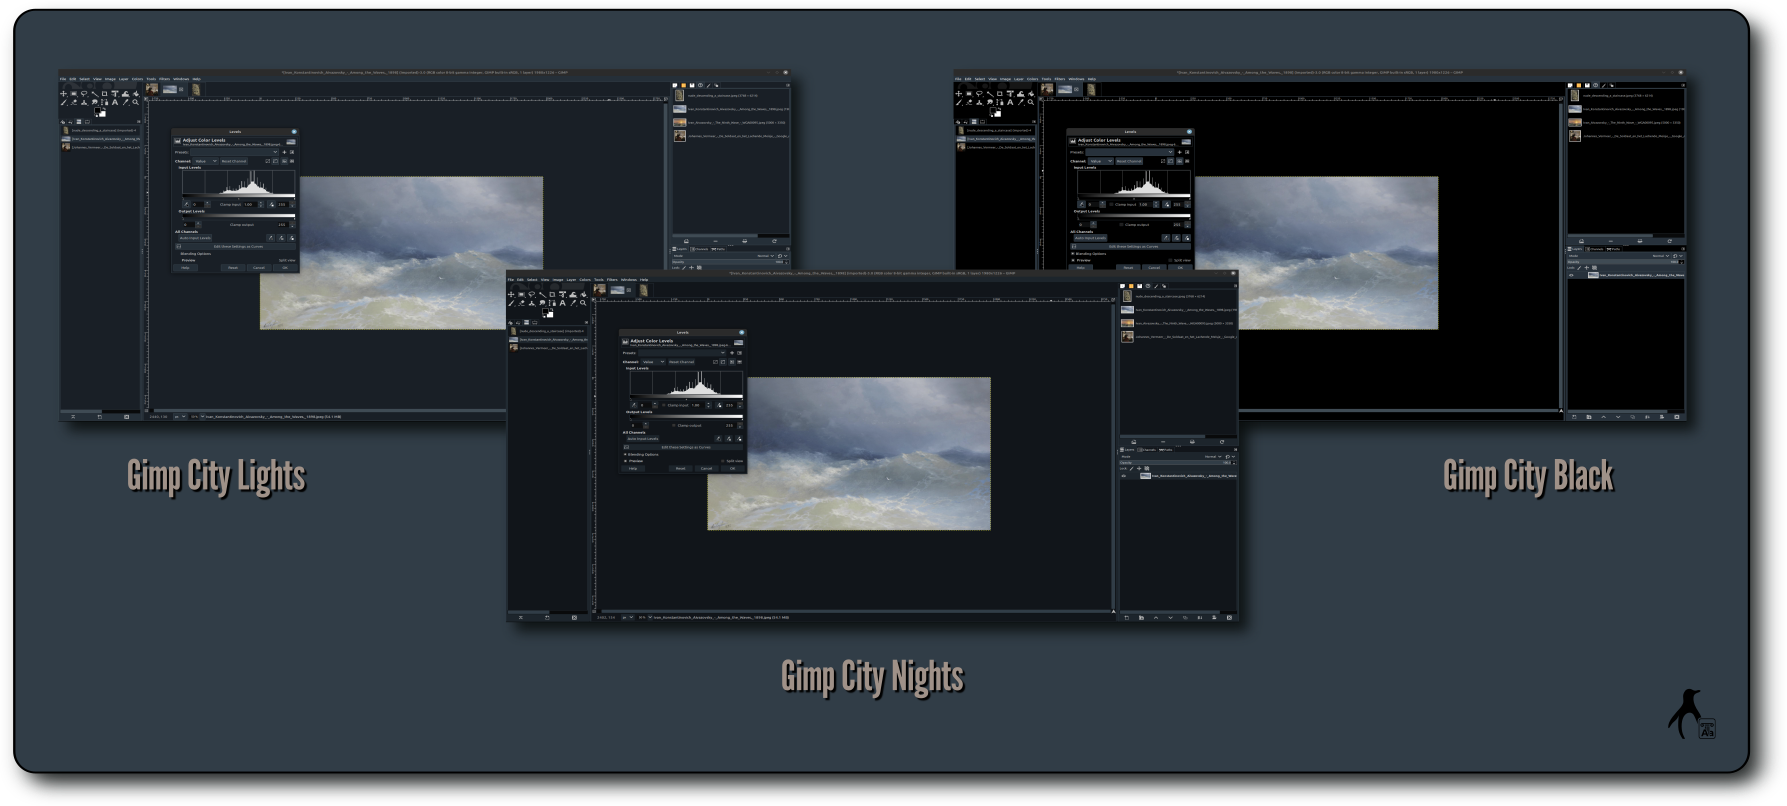This screenshot has height=806, width=1787.
Task: Click new layer icon in City Nights layers panel
Action: point(1127,617)
